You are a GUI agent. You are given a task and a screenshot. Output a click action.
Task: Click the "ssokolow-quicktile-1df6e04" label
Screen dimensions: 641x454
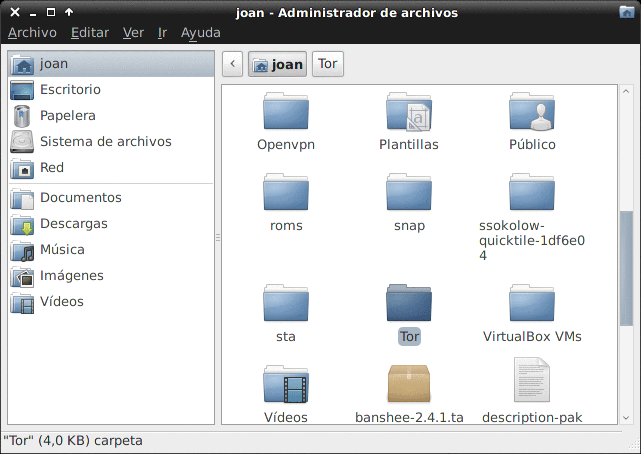click(532, 240)
